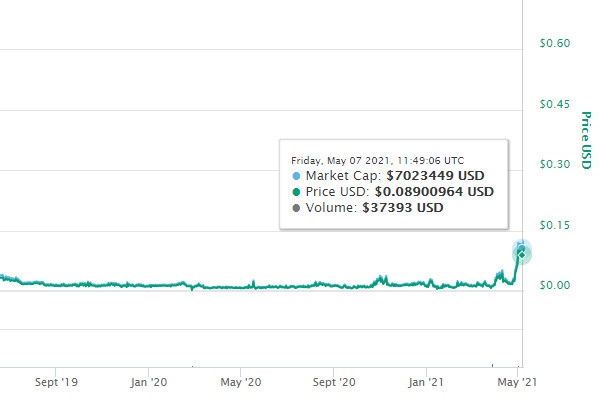Click the Volume $37393 USD line
The width and height of the screenshot is (600, 400).
pyautogui.click(x=368, y=207)
